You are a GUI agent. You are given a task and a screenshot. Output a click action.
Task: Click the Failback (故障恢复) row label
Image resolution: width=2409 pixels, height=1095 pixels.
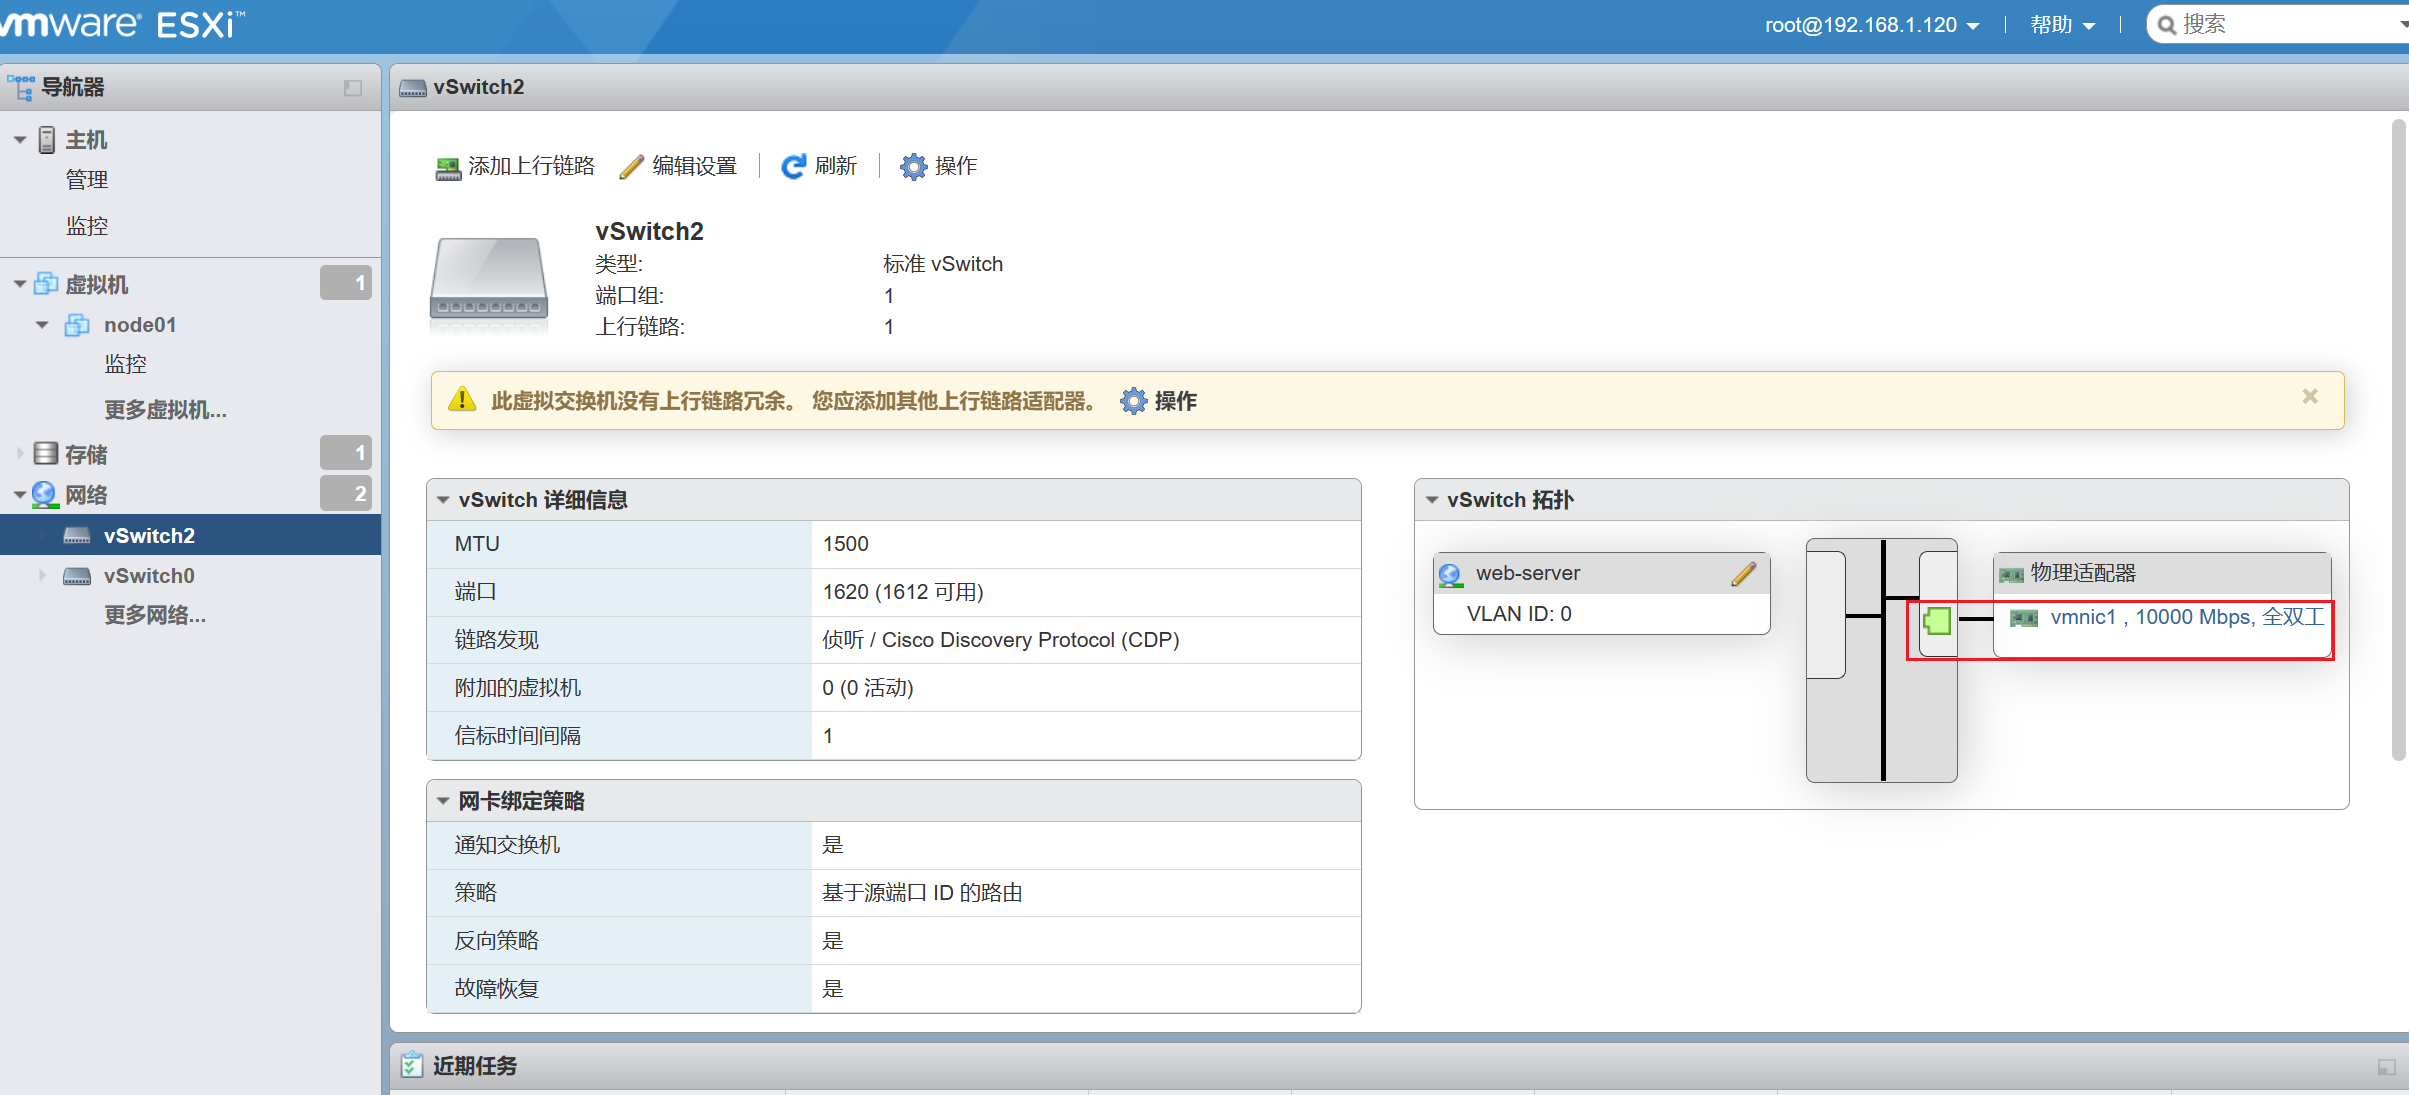tap(497, 989)
